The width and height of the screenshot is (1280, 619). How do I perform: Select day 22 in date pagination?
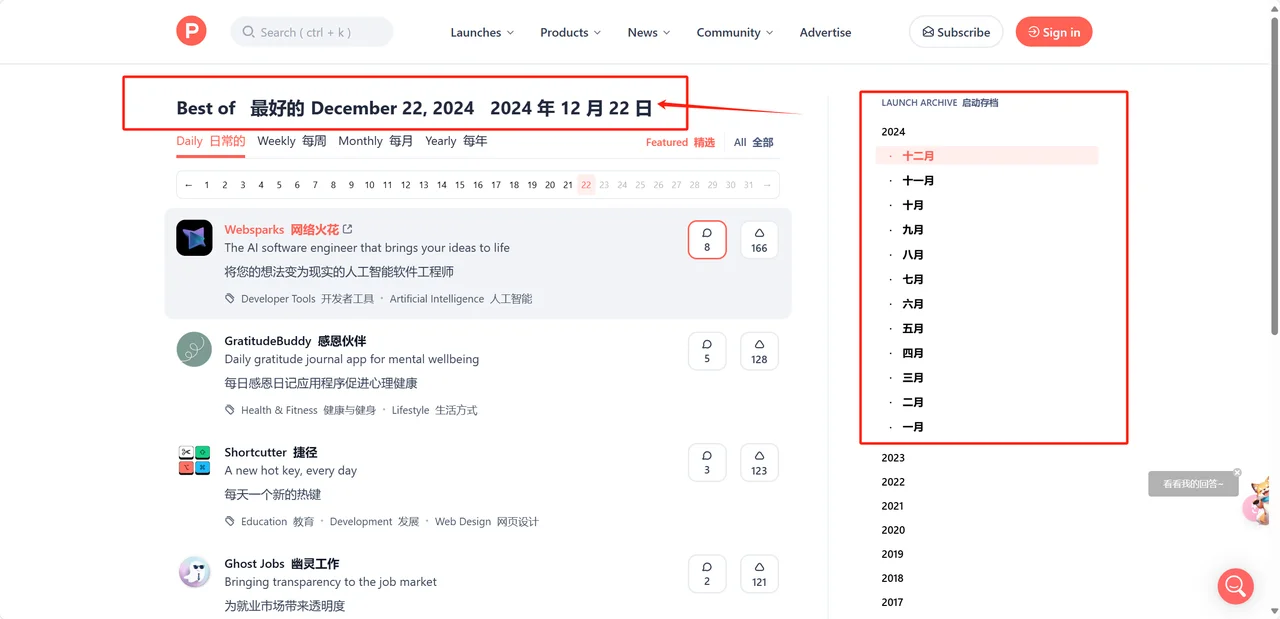pos(586,185)
